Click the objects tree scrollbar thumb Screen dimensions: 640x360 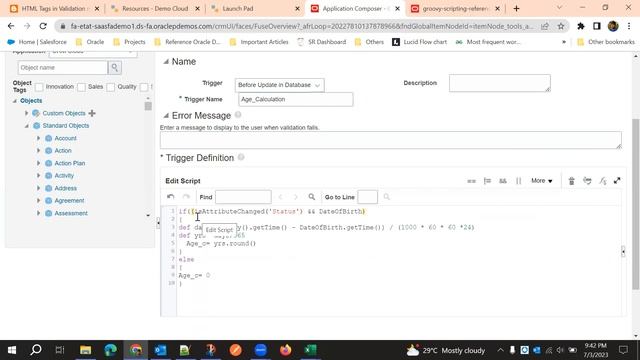(148, 106)
